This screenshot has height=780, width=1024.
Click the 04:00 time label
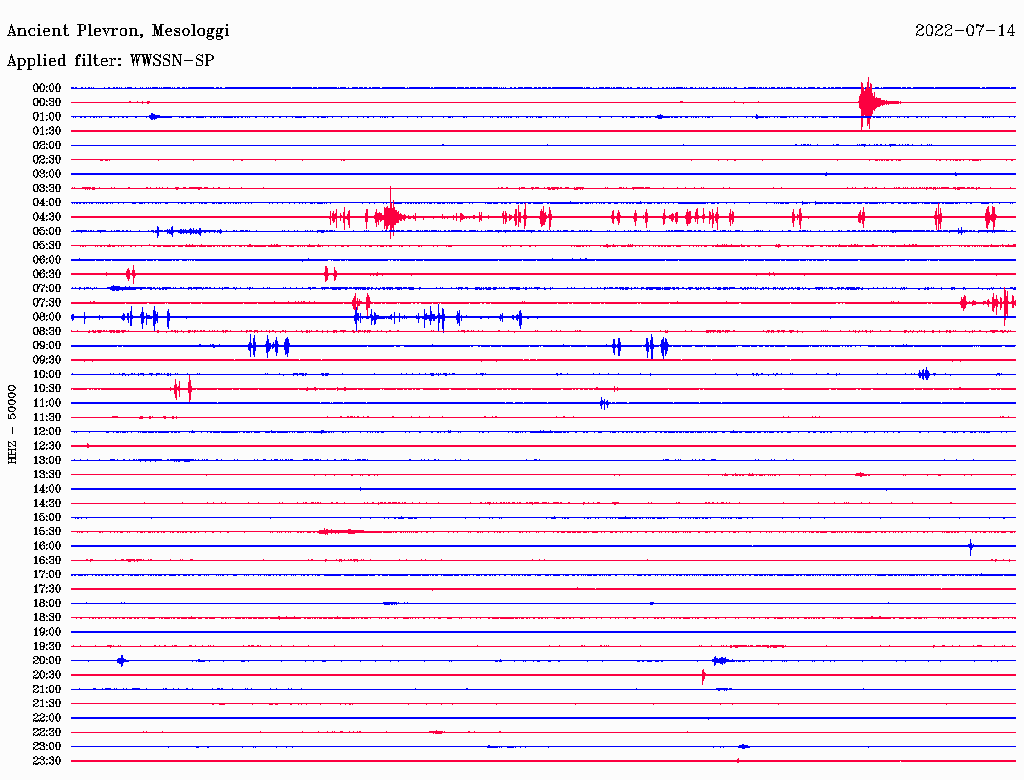[47, 203]
